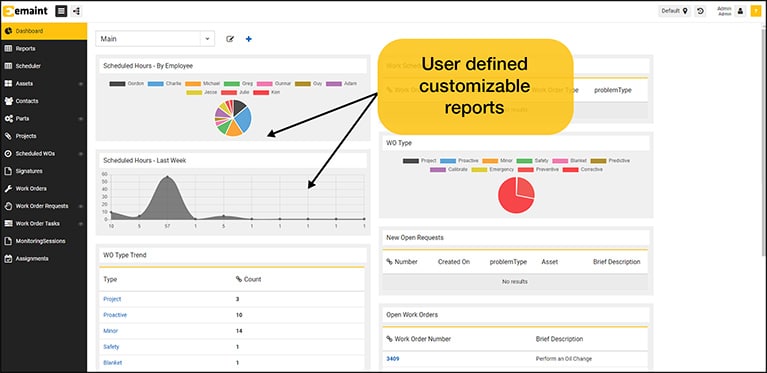Screen dimensions: 767x373
Task: Expand the Work Order Requests submenu arrow
Action: [81, 206]
